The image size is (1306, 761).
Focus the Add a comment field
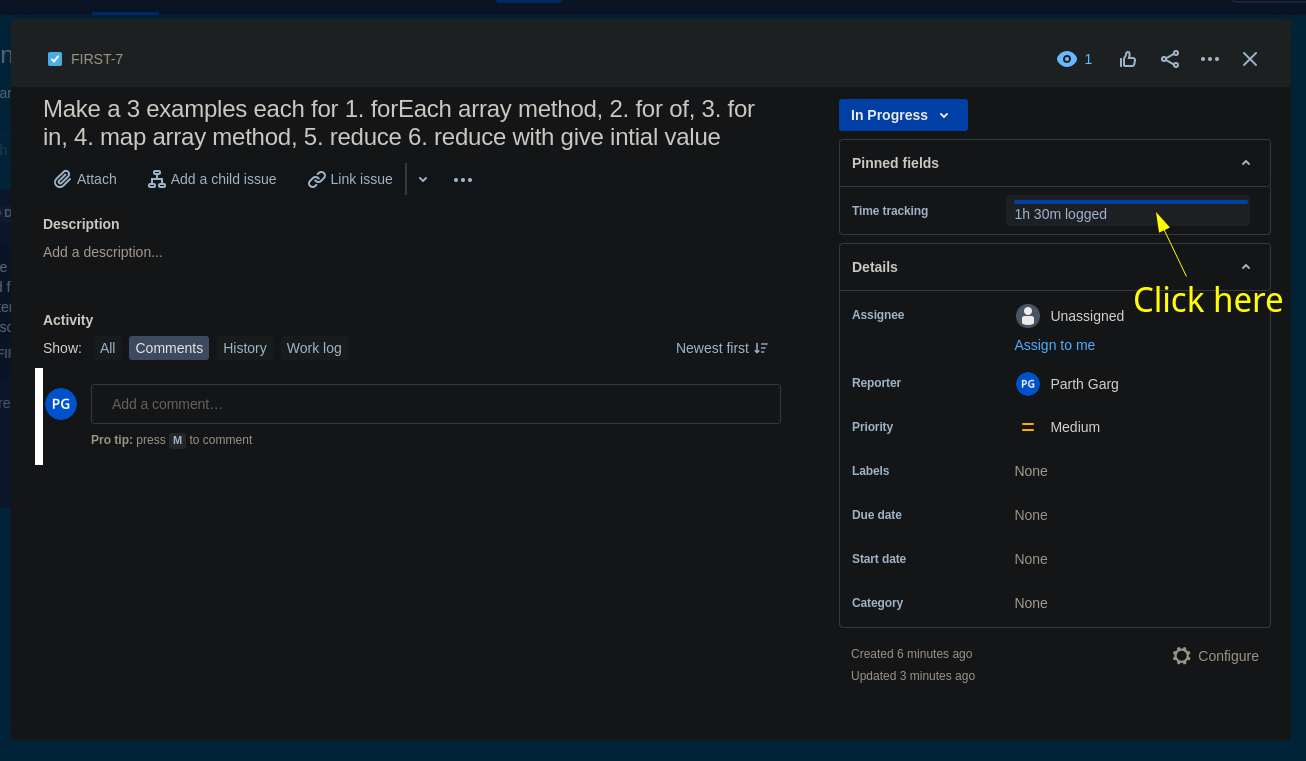click(436, 404)
